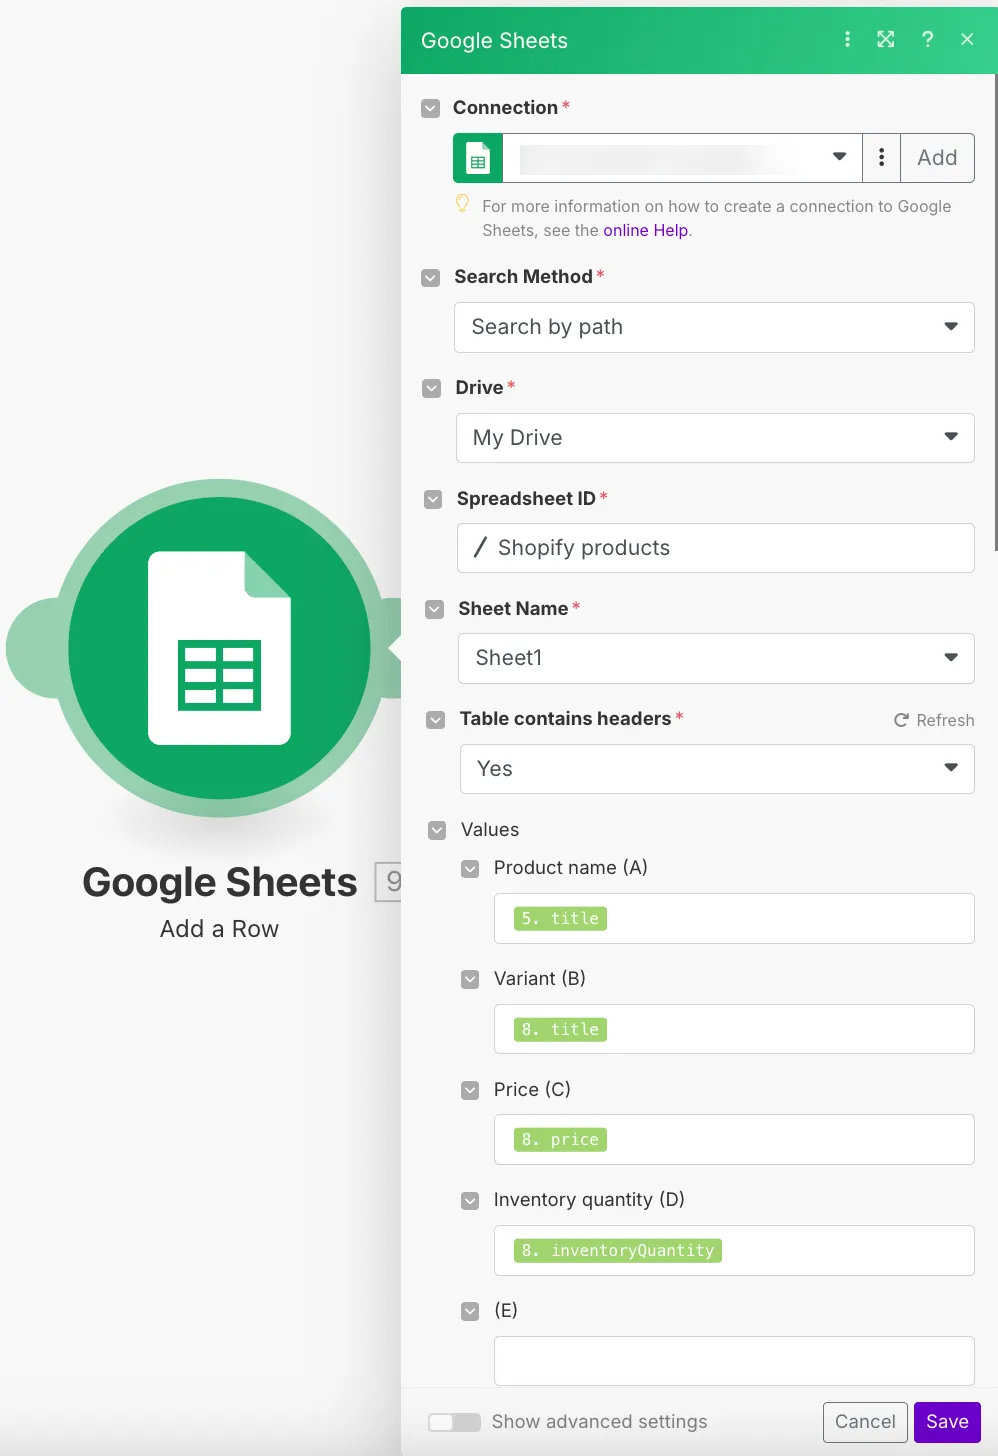Open the online Help link
998x1456 pixels.
(646, 230)
